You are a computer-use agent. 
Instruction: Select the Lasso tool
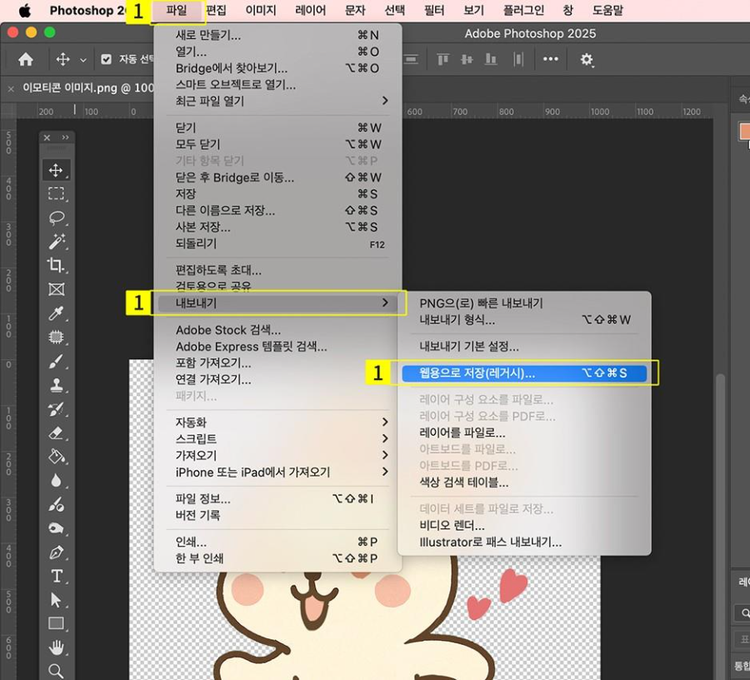[x=56, y=218]
